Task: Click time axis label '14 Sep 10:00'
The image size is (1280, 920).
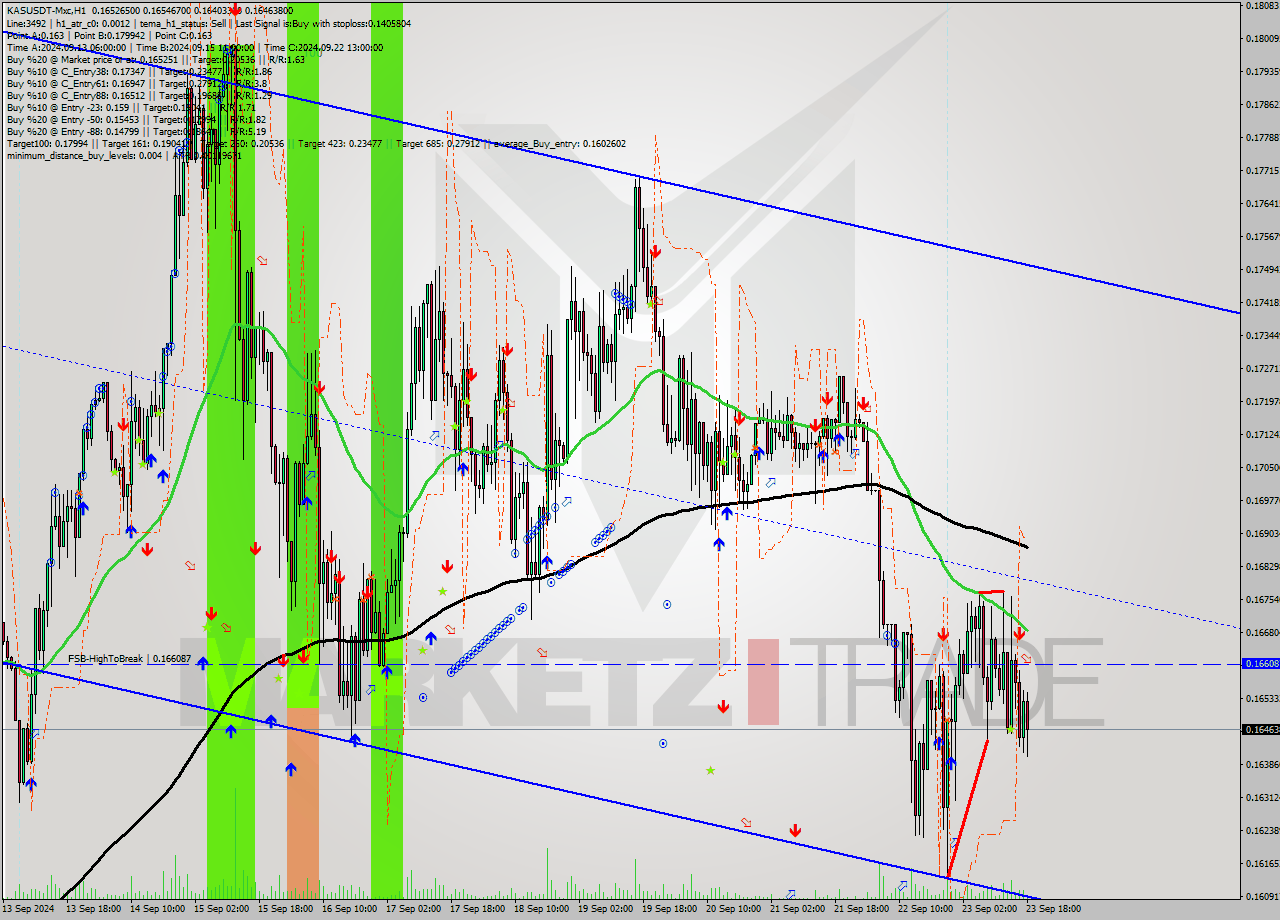Action: 158,909
